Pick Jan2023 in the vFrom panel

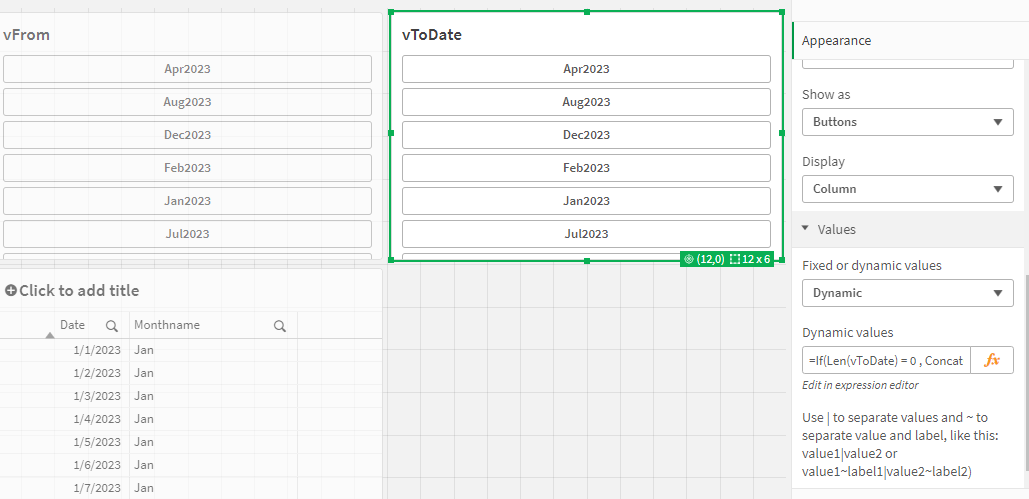coord(187,201)
